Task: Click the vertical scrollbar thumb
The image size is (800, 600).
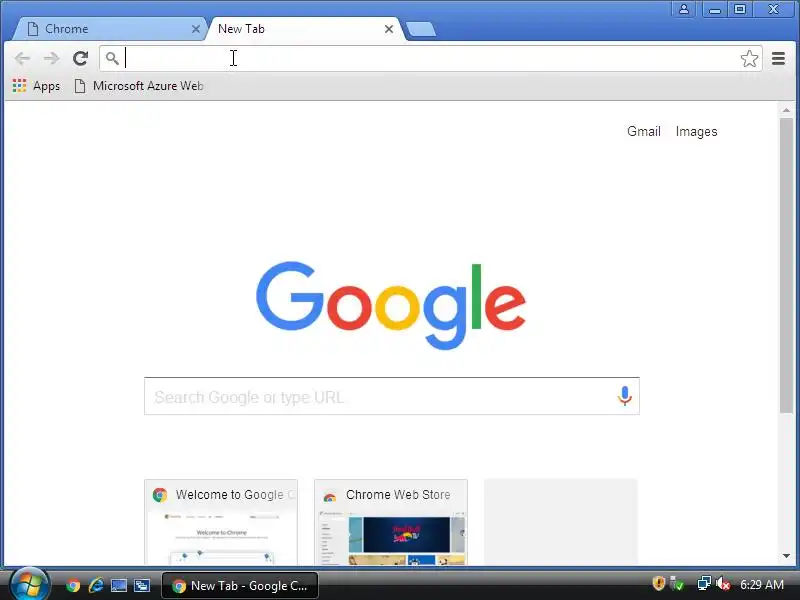Action: click(786, 265)
